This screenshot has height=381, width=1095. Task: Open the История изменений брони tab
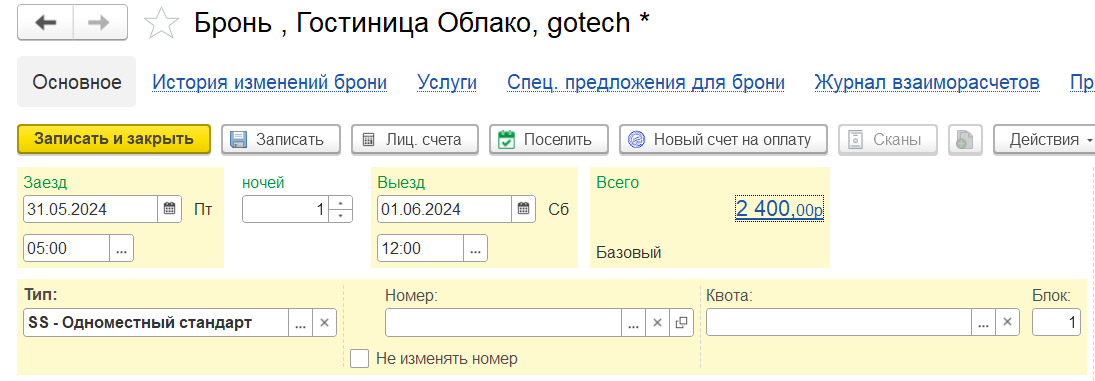click(270, 82)
